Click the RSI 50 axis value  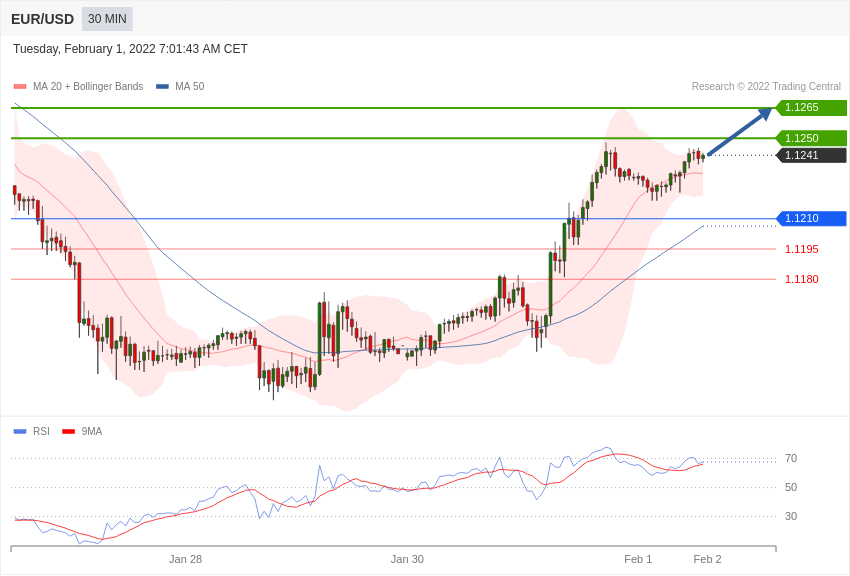[x=791, y=487]
